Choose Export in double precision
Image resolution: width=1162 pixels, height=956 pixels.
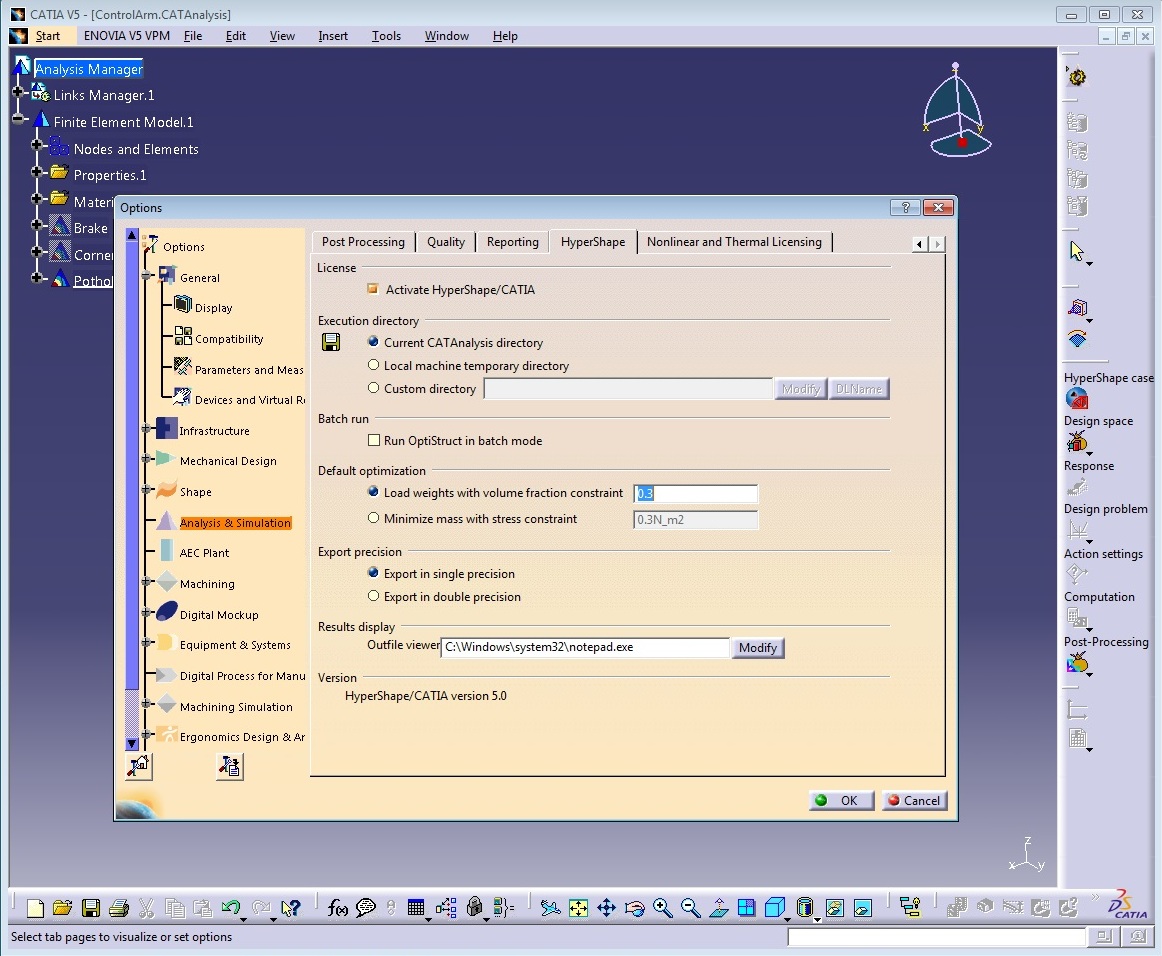tap(374, 596)
